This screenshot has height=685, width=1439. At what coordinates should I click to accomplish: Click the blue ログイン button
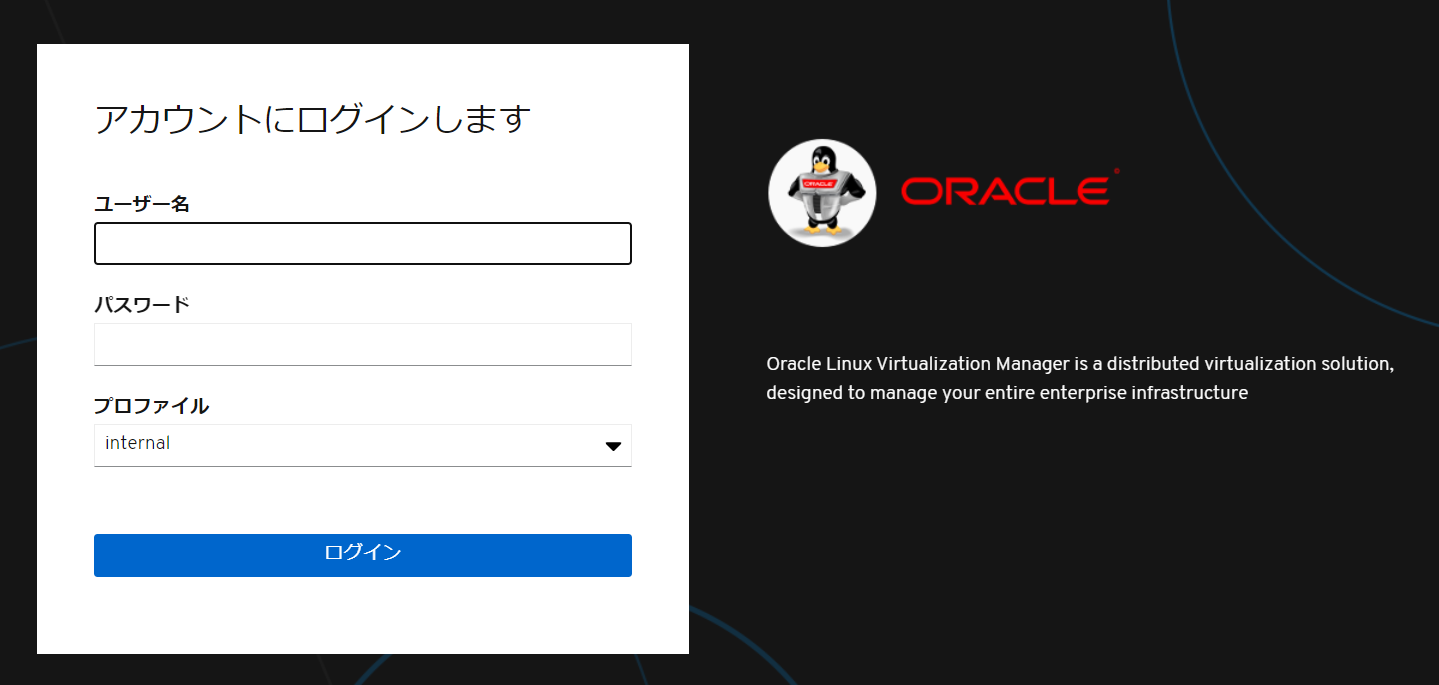(x=363, y=555)
